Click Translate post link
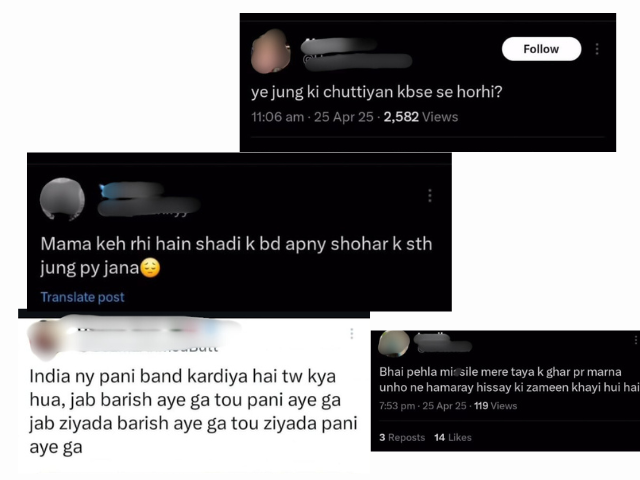Viewport: 640px width, 480px height. (82, 297)
